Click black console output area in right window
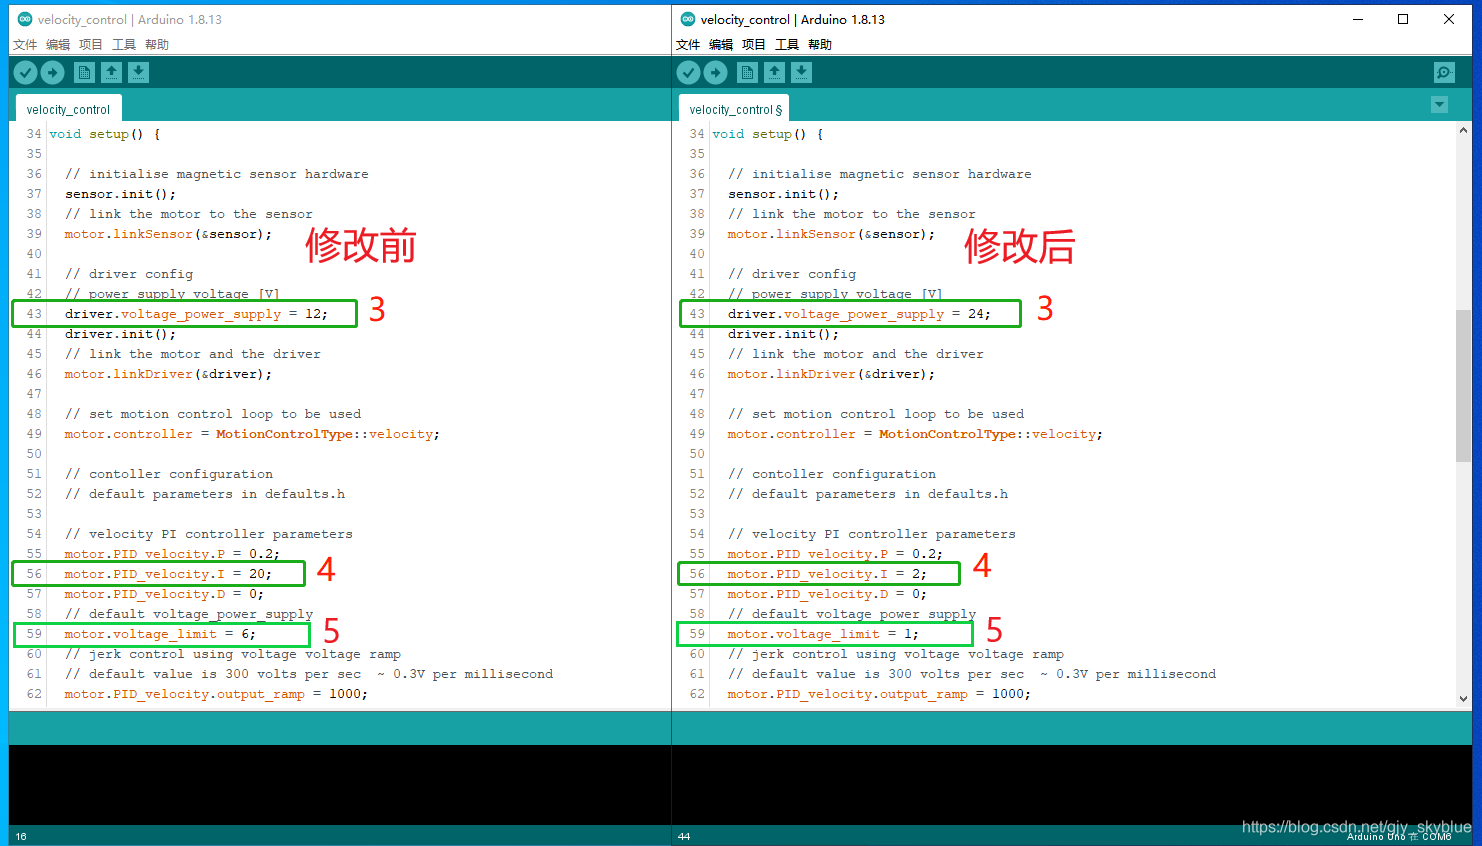1482x846 pixels. click(x=1072, y=785)
